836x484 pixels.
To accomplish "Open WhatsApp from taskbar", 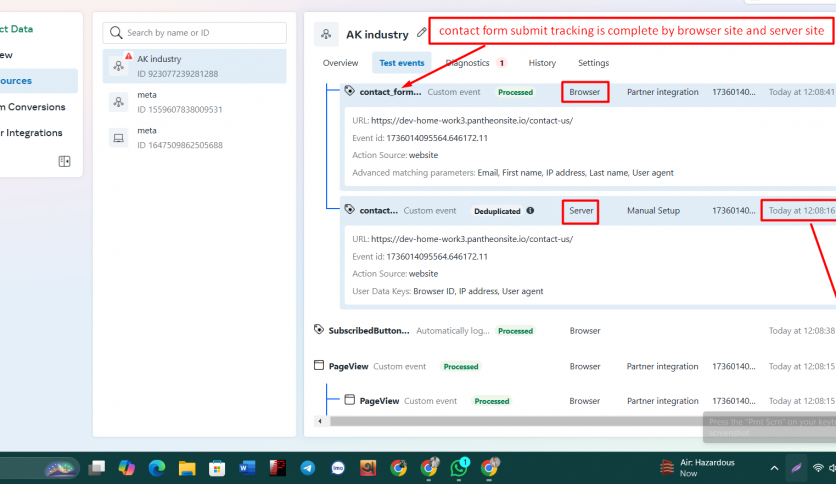I will click(459, 467).
